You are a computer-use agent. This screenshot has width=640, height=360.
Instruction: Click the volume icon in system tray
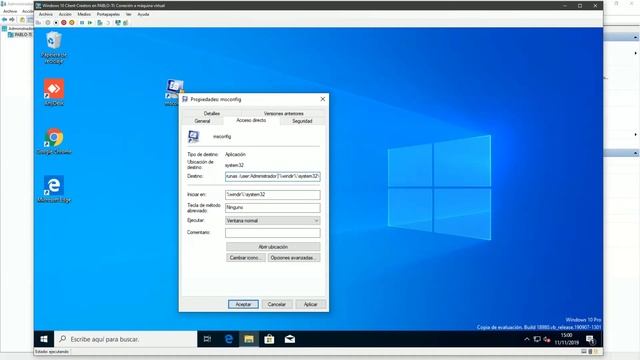pos(547,339)
